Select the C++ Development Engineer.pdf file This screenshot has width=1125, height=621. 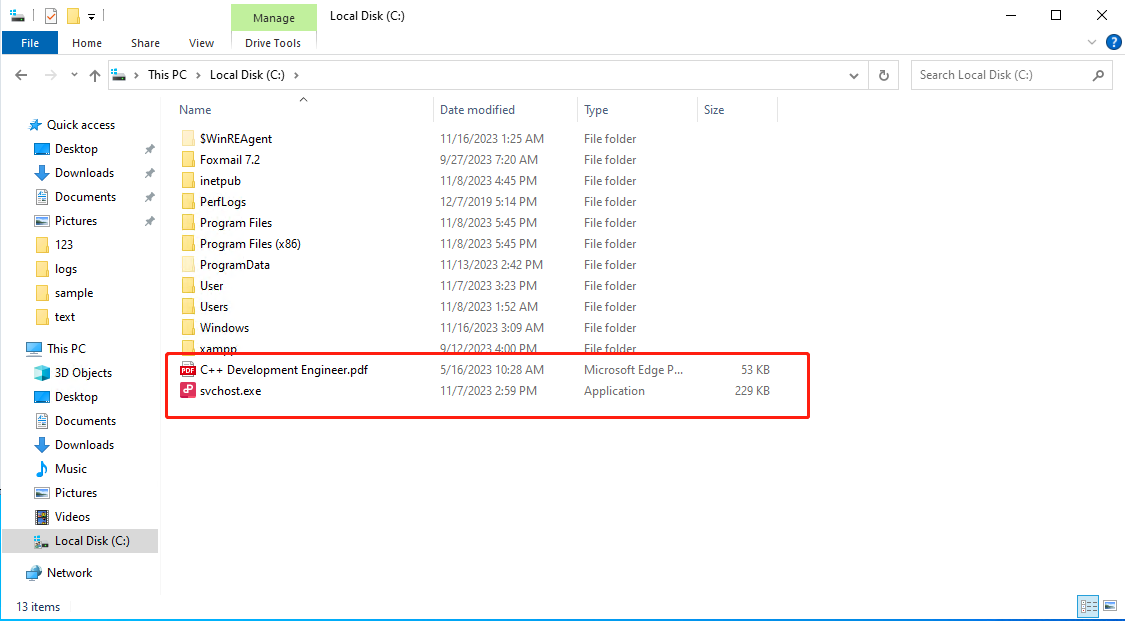[x=283, y=370]
